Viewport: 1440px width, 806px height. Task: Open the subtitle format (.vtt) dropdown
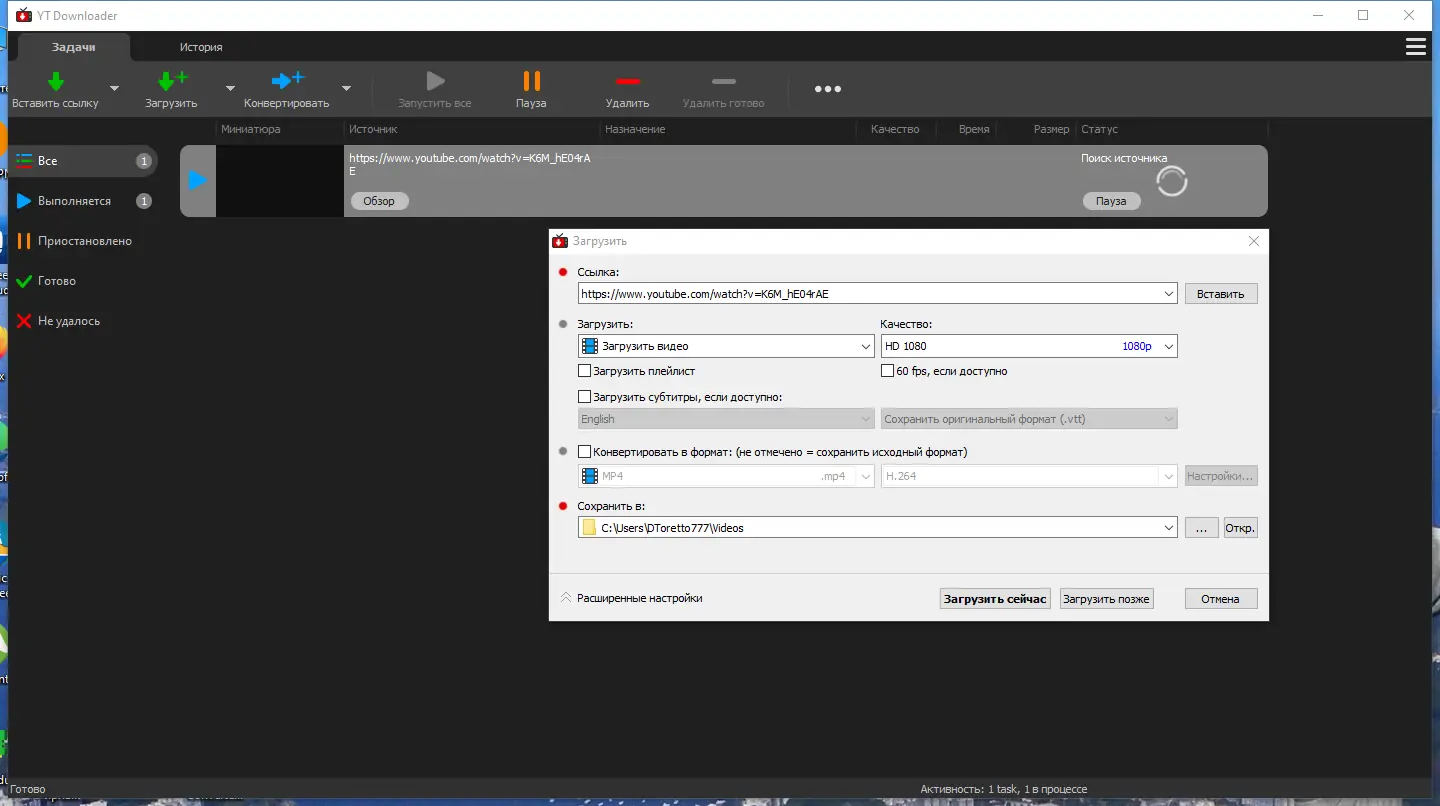pyautogui.click(x=1029, y=419)
